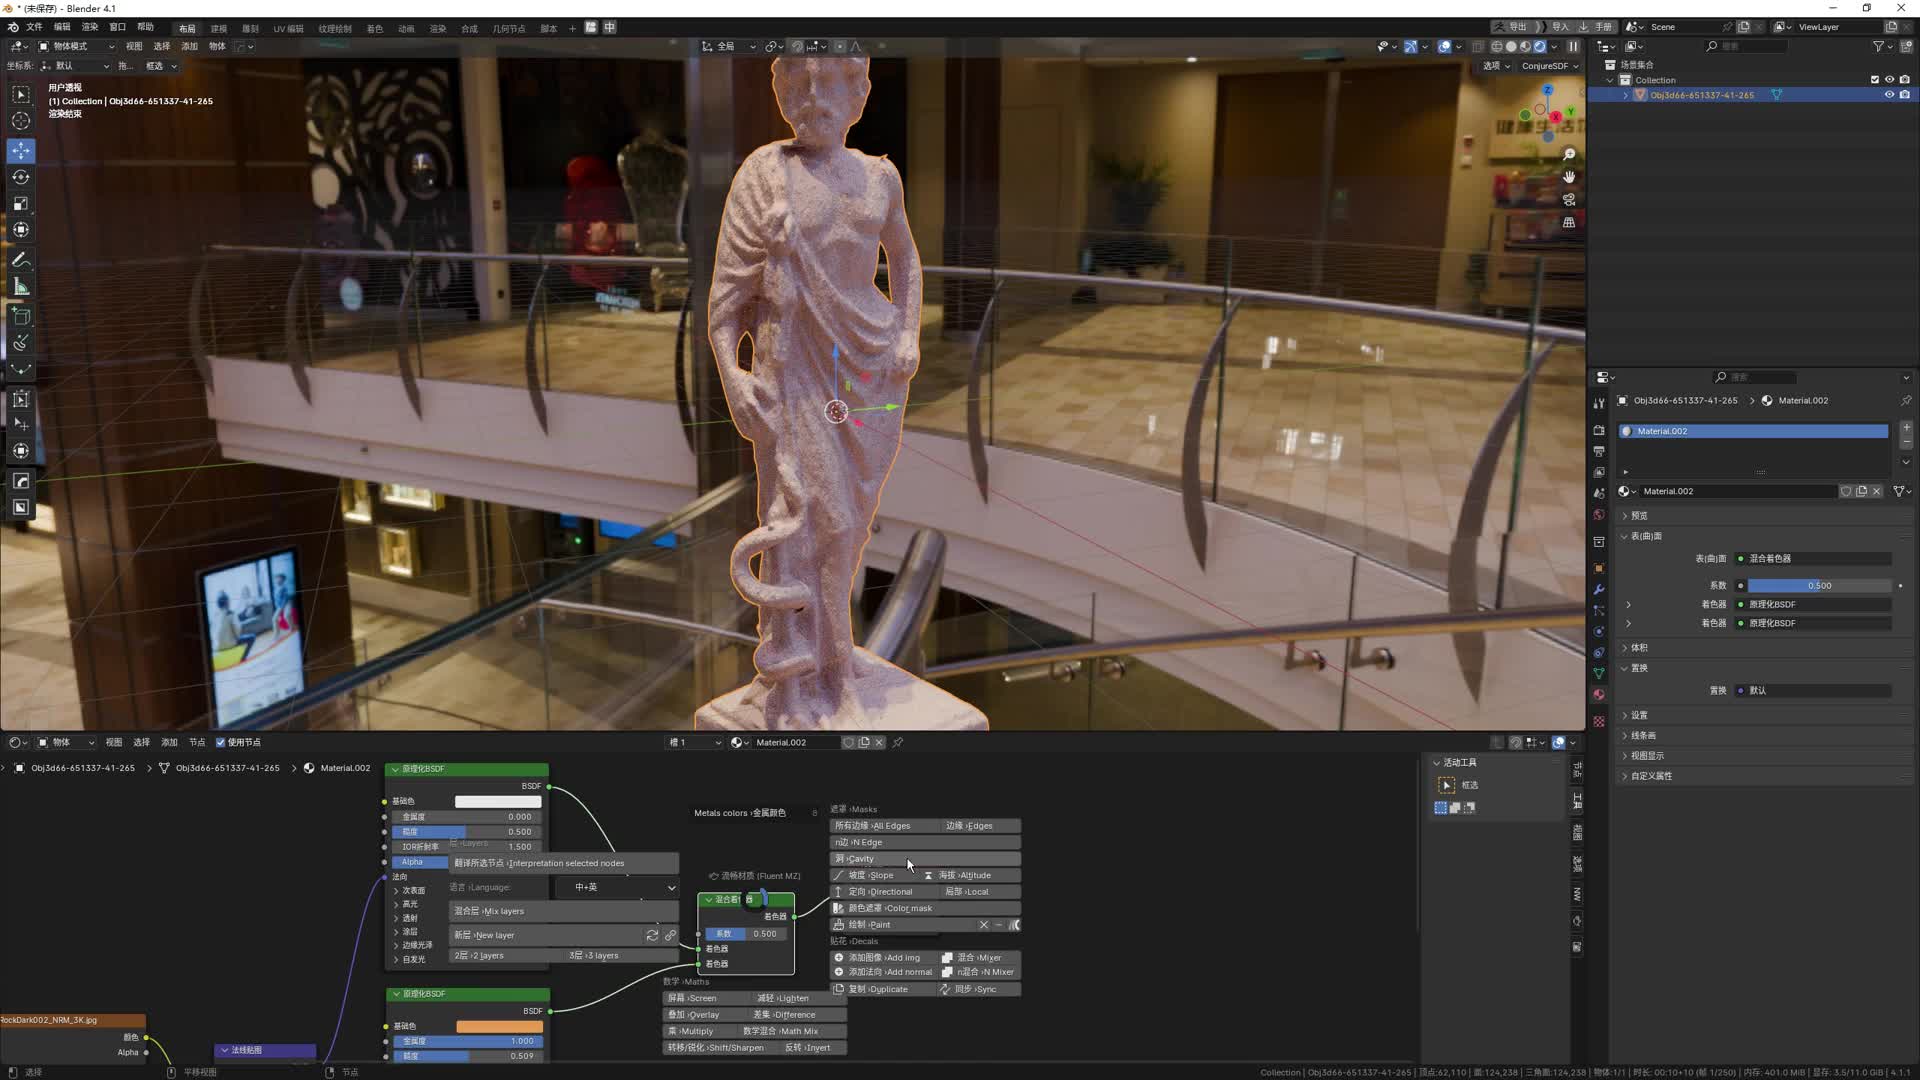Viewport: 1920px width, 1080px height.
Task: Expand the 体积 panel
Action: [1638, 648]
